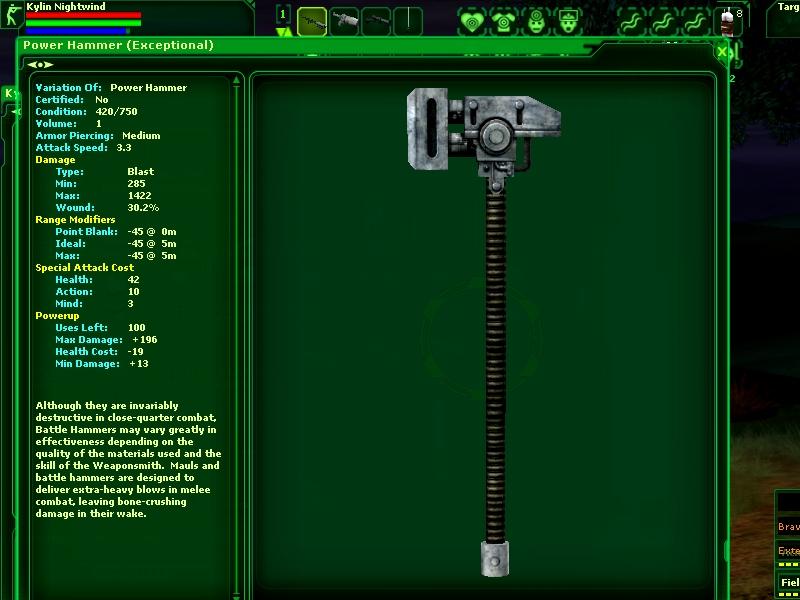Click the damage Type Blast row
This screenshot has height=600, width=800.
pyautogui.click(x=105, y=171)
